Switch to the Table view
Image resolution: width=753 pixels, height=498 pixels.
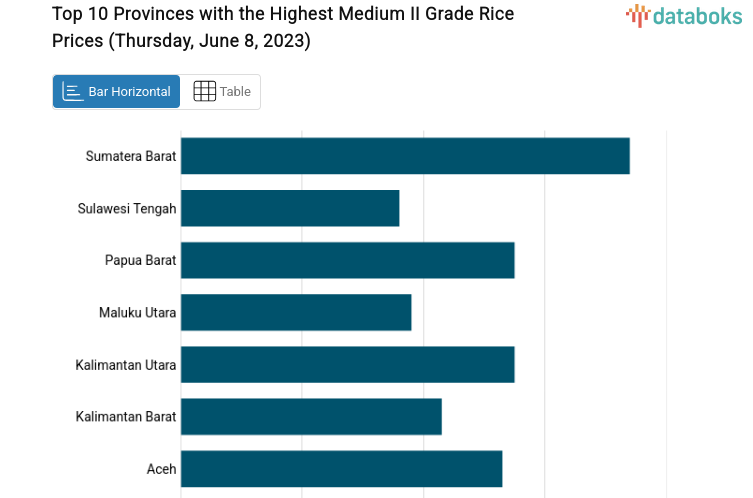221,92
